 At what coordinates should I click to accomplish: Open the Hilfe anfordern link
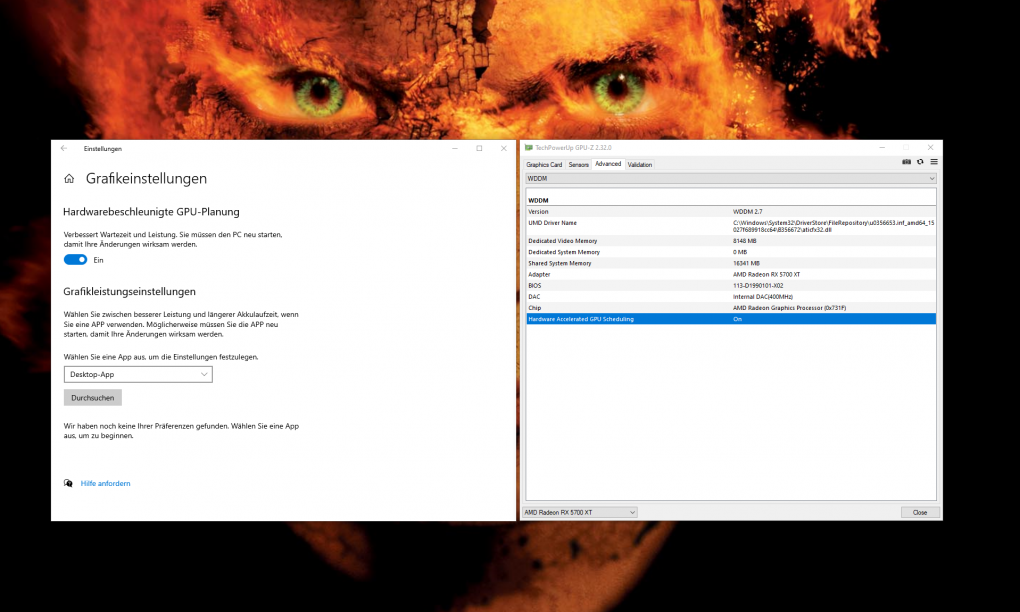tap(105, 483)
